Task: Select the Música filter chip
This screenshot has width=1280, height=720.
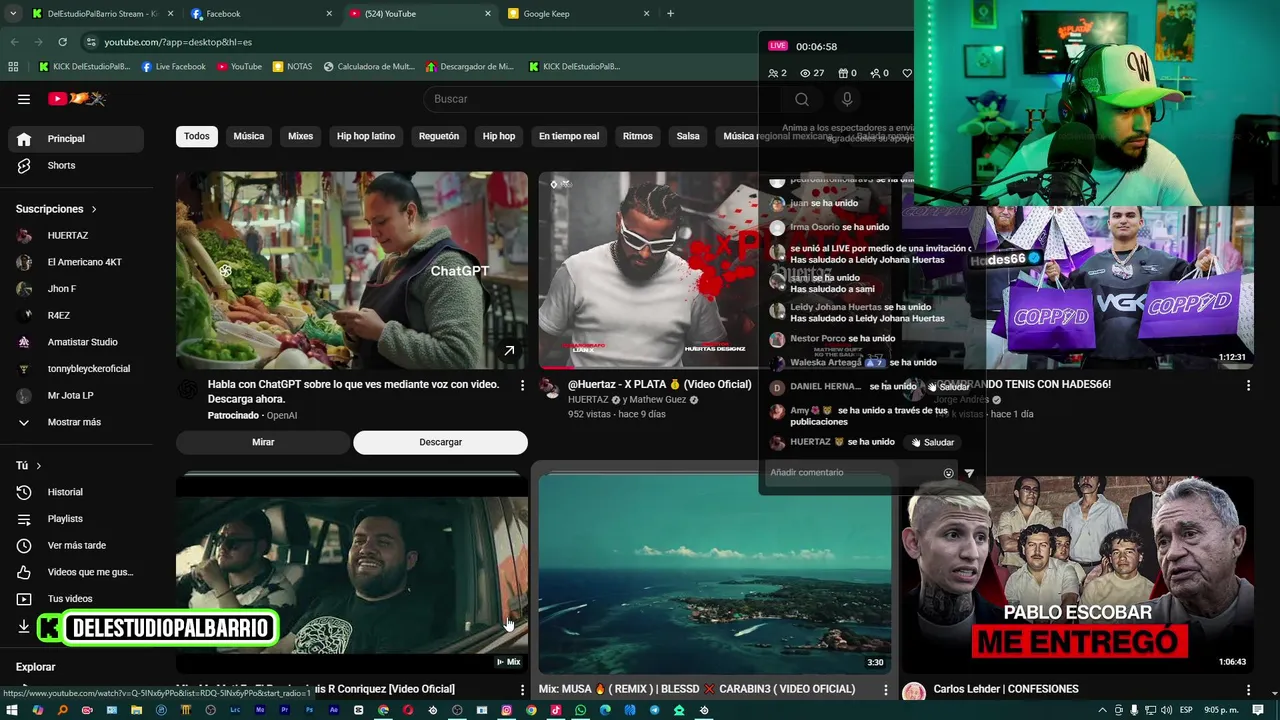Action: pos(249,136)
